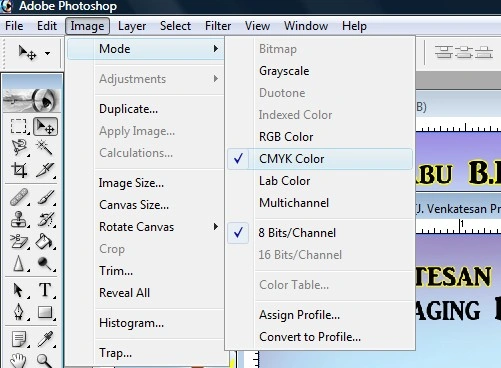Image resolution: width=501 pixels, height=368 pixels.
Task: Click the greyed-out Indexed Color mode
Action: [320, 115]
